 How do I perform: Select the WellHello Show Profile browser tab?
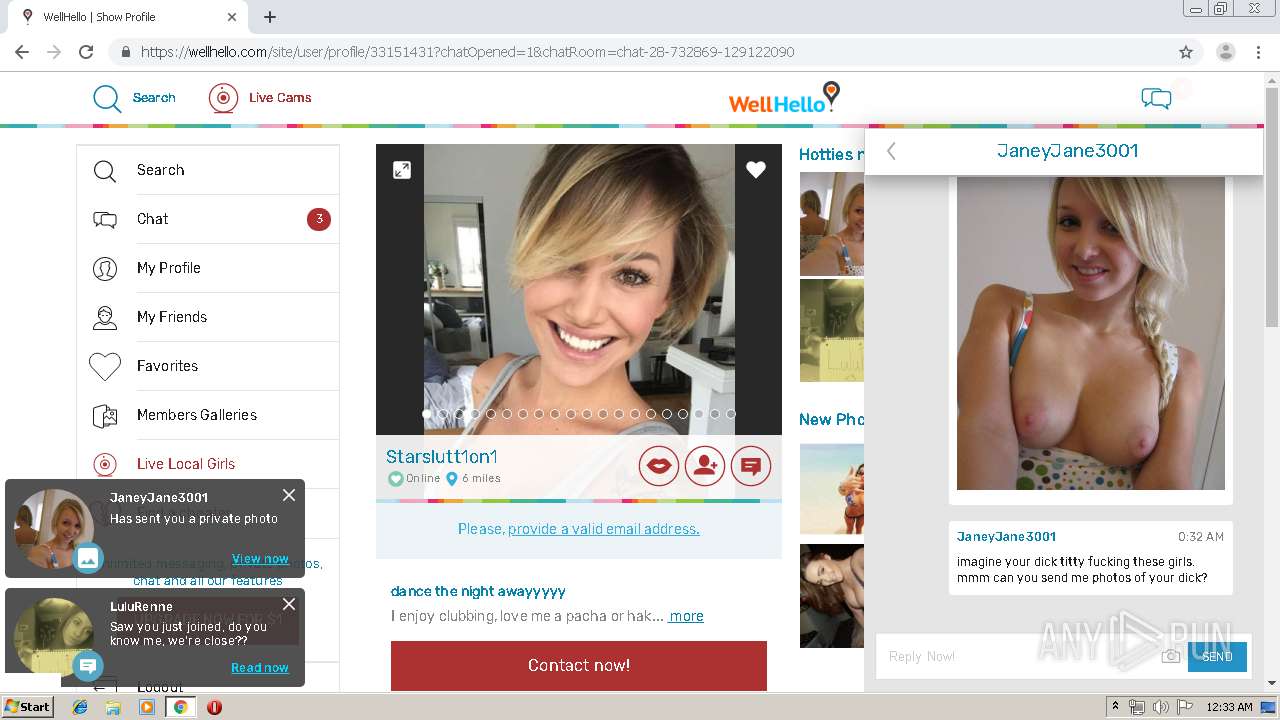128,17
